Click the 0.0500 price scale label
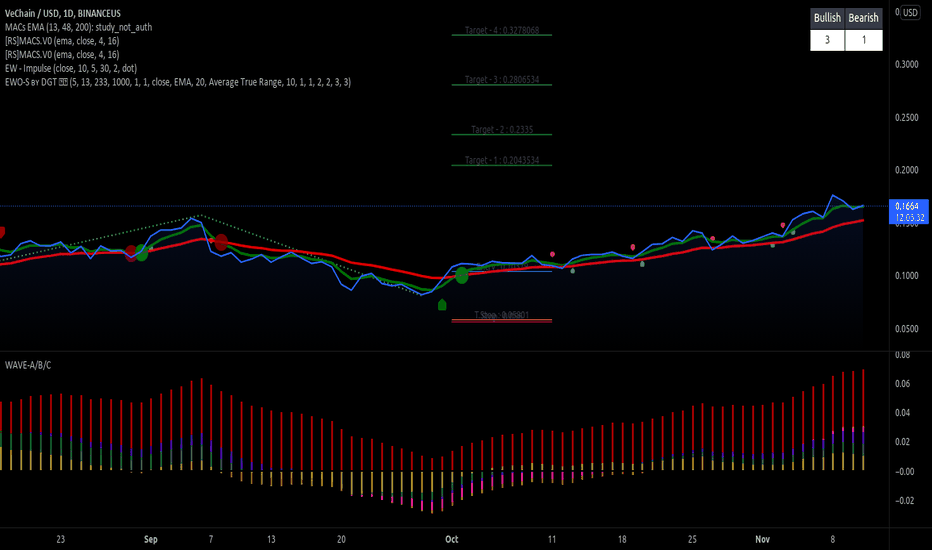The width and height of the screenshot is (932, 550). pos(907,328)
